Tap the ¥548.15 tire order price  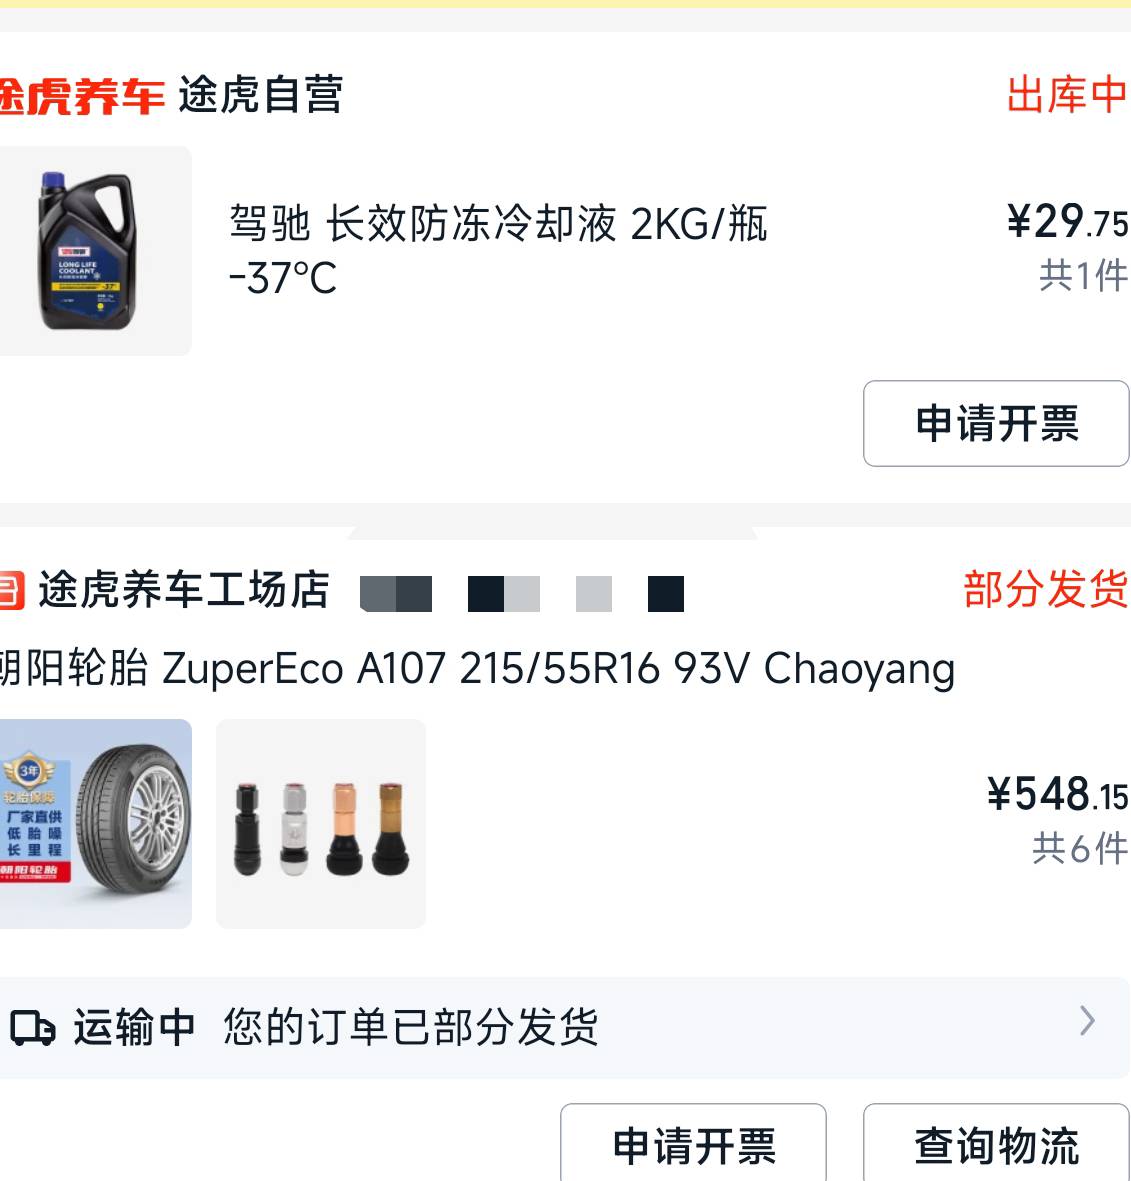[1057, 795]
